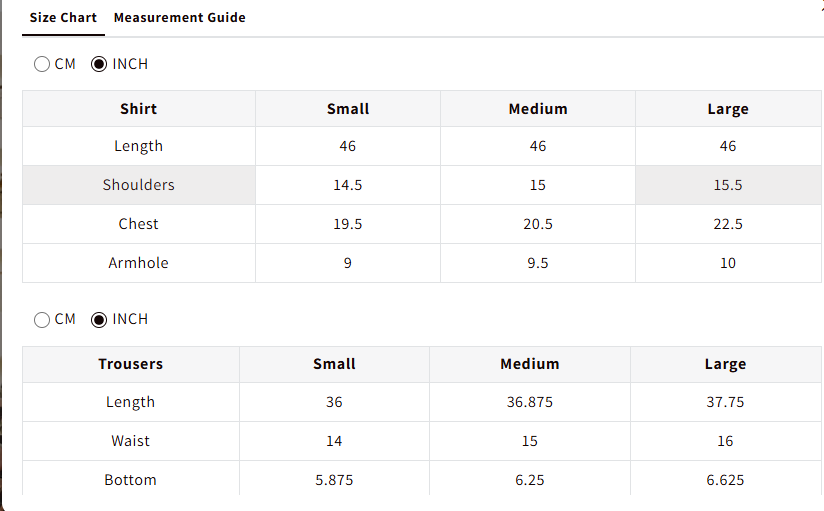Select INCH radio for the Trousers table
The width and height of the screenshot is (824, 511).
[x=99, y=320]
